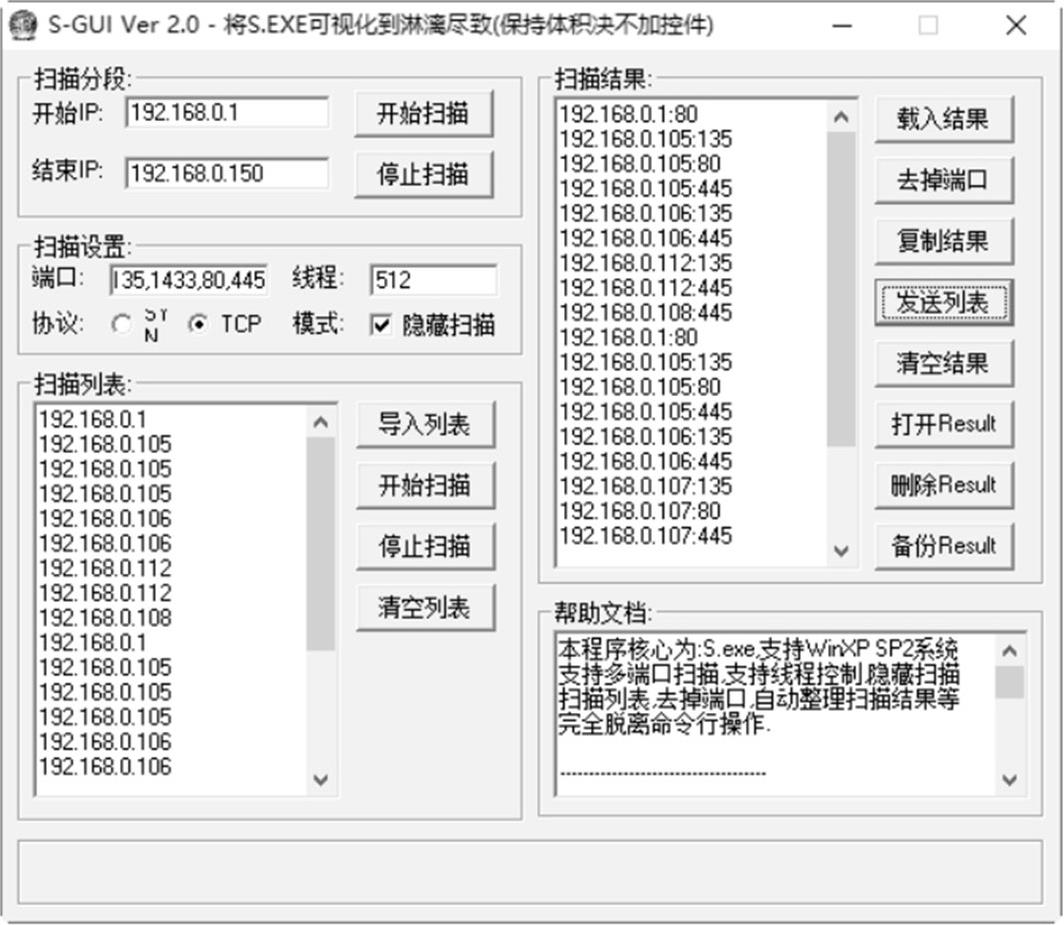Select first 192.168.0.112 in 扫描列表
This screenshot has width=1064, height=925.
[105, 569]
